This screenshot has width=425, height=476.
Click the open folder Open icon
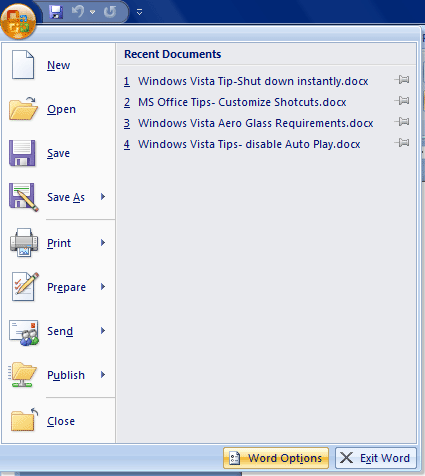[x=23, y=109]
